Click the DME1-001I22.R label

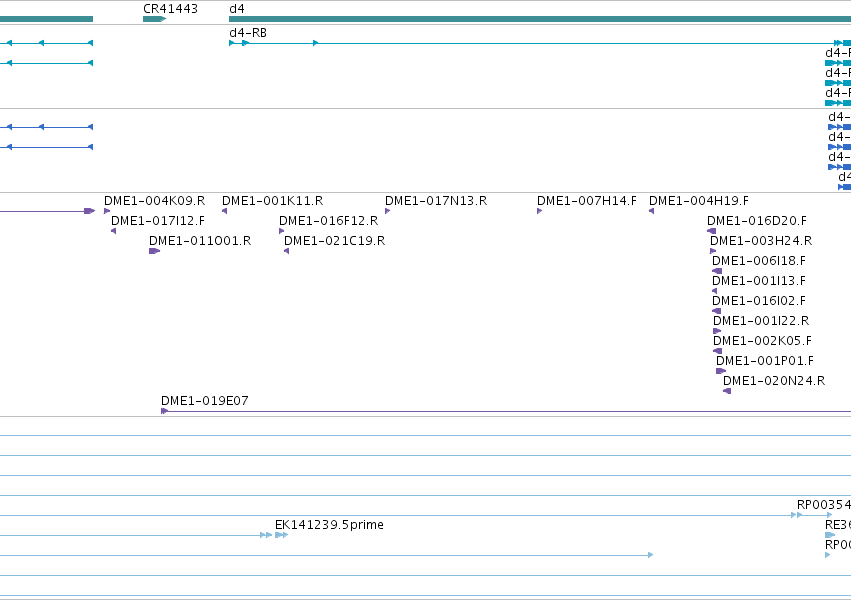[x=761, y=321]
